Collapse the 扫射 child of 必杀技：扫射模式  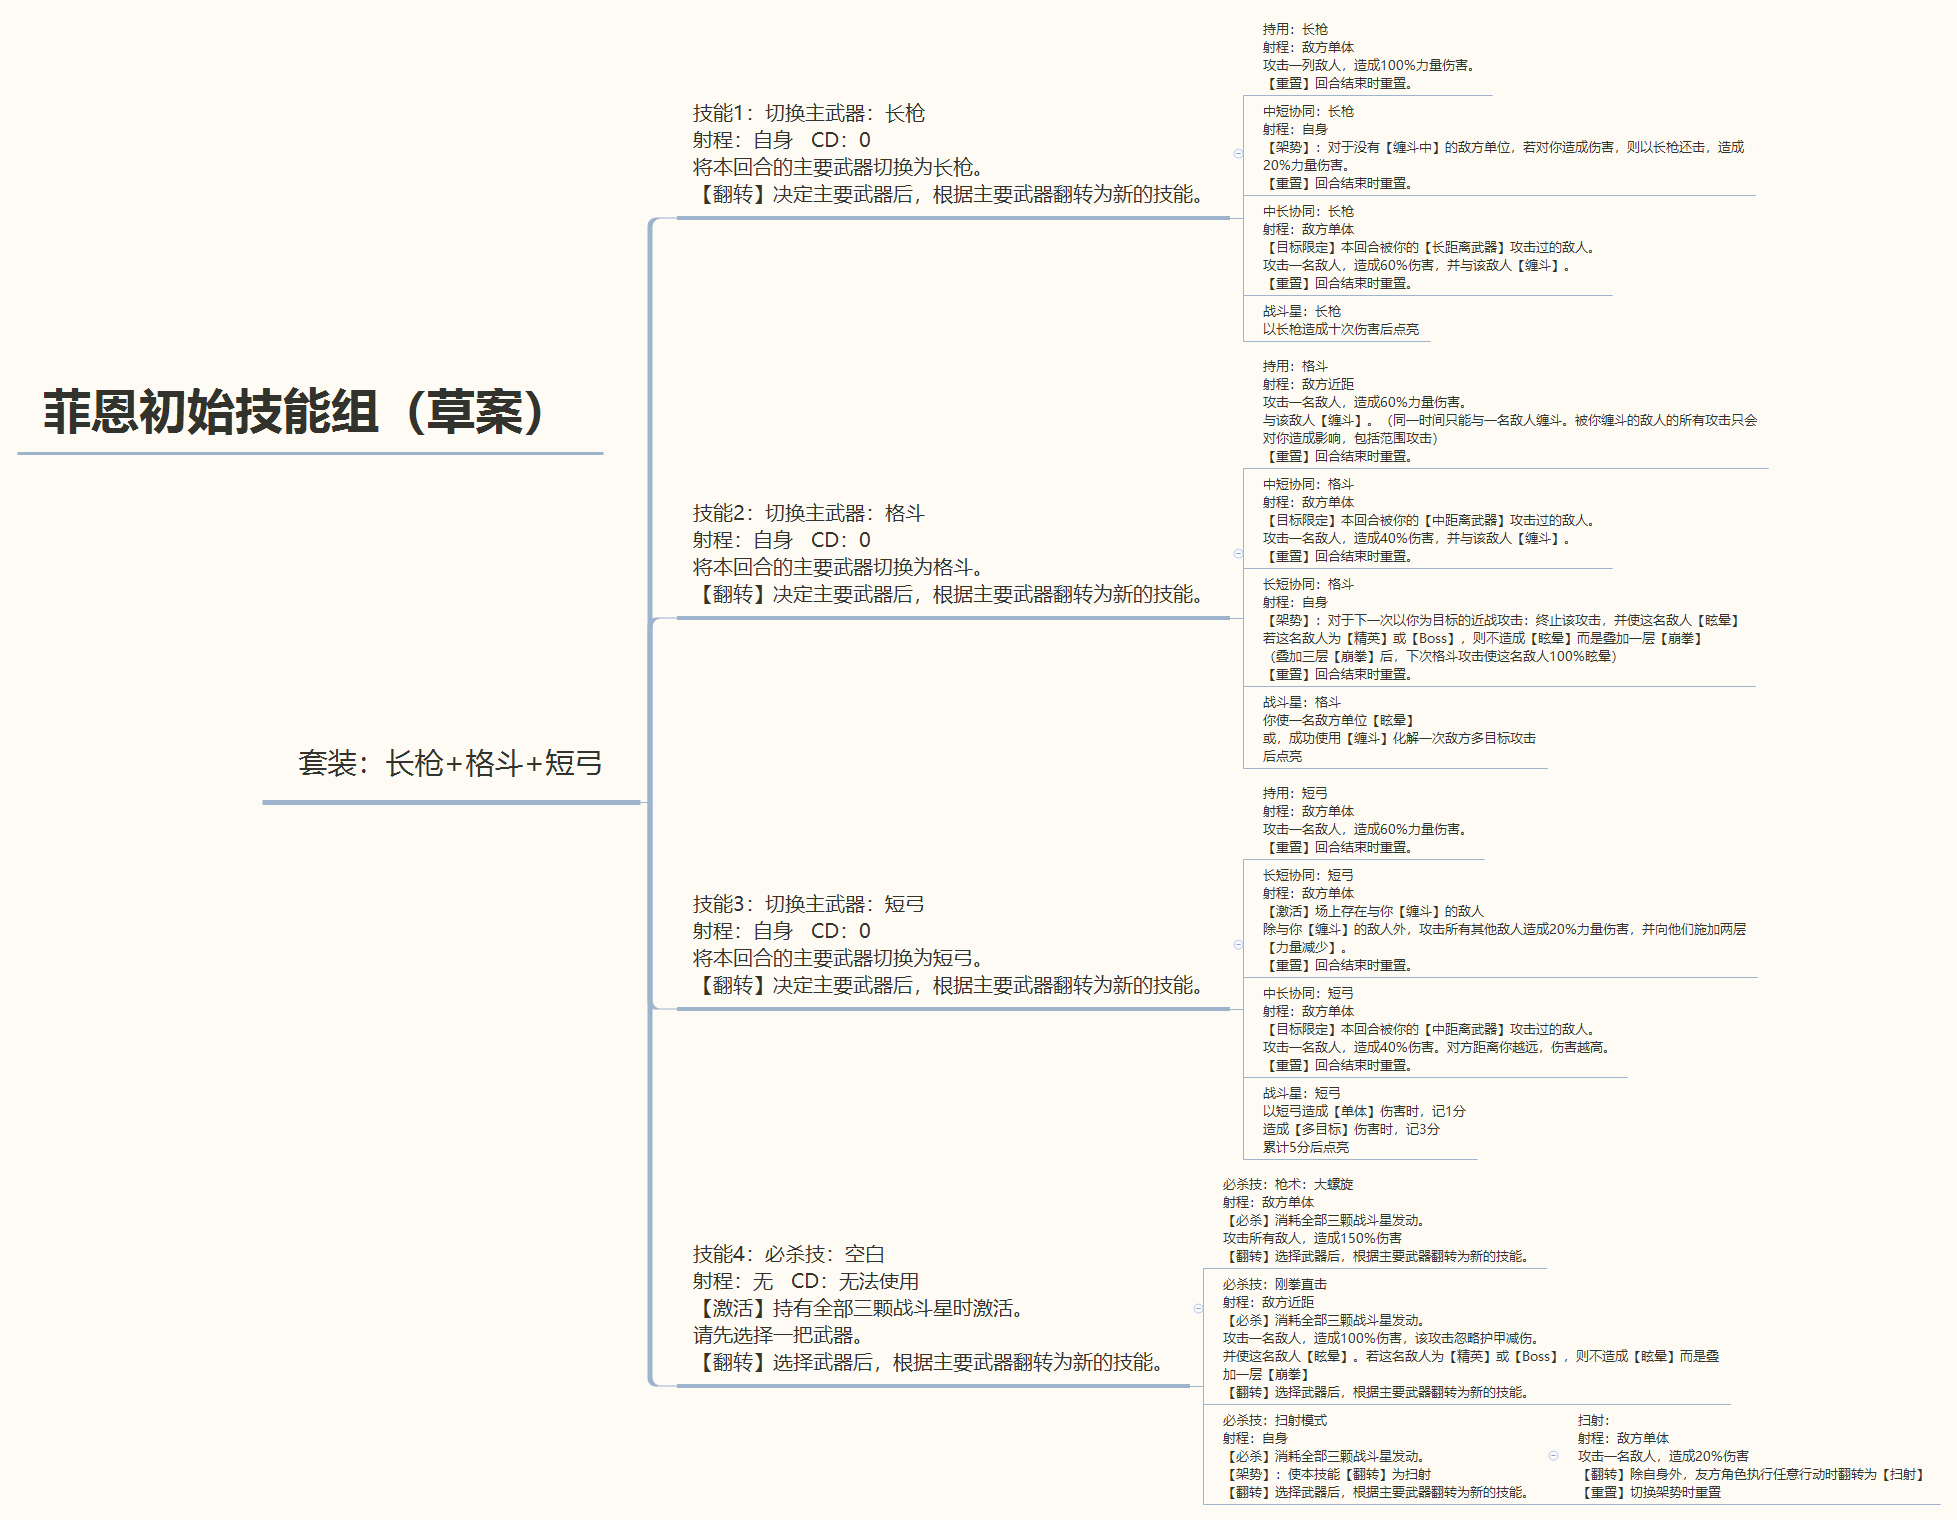1553,1456
